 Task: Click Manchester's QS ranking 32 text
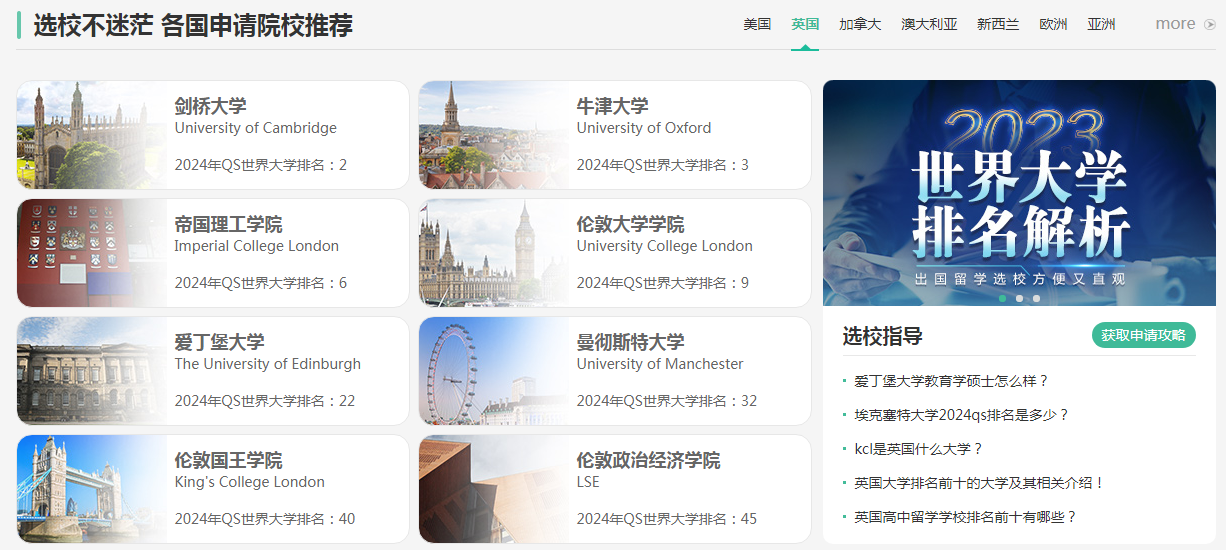pos(666,401)
